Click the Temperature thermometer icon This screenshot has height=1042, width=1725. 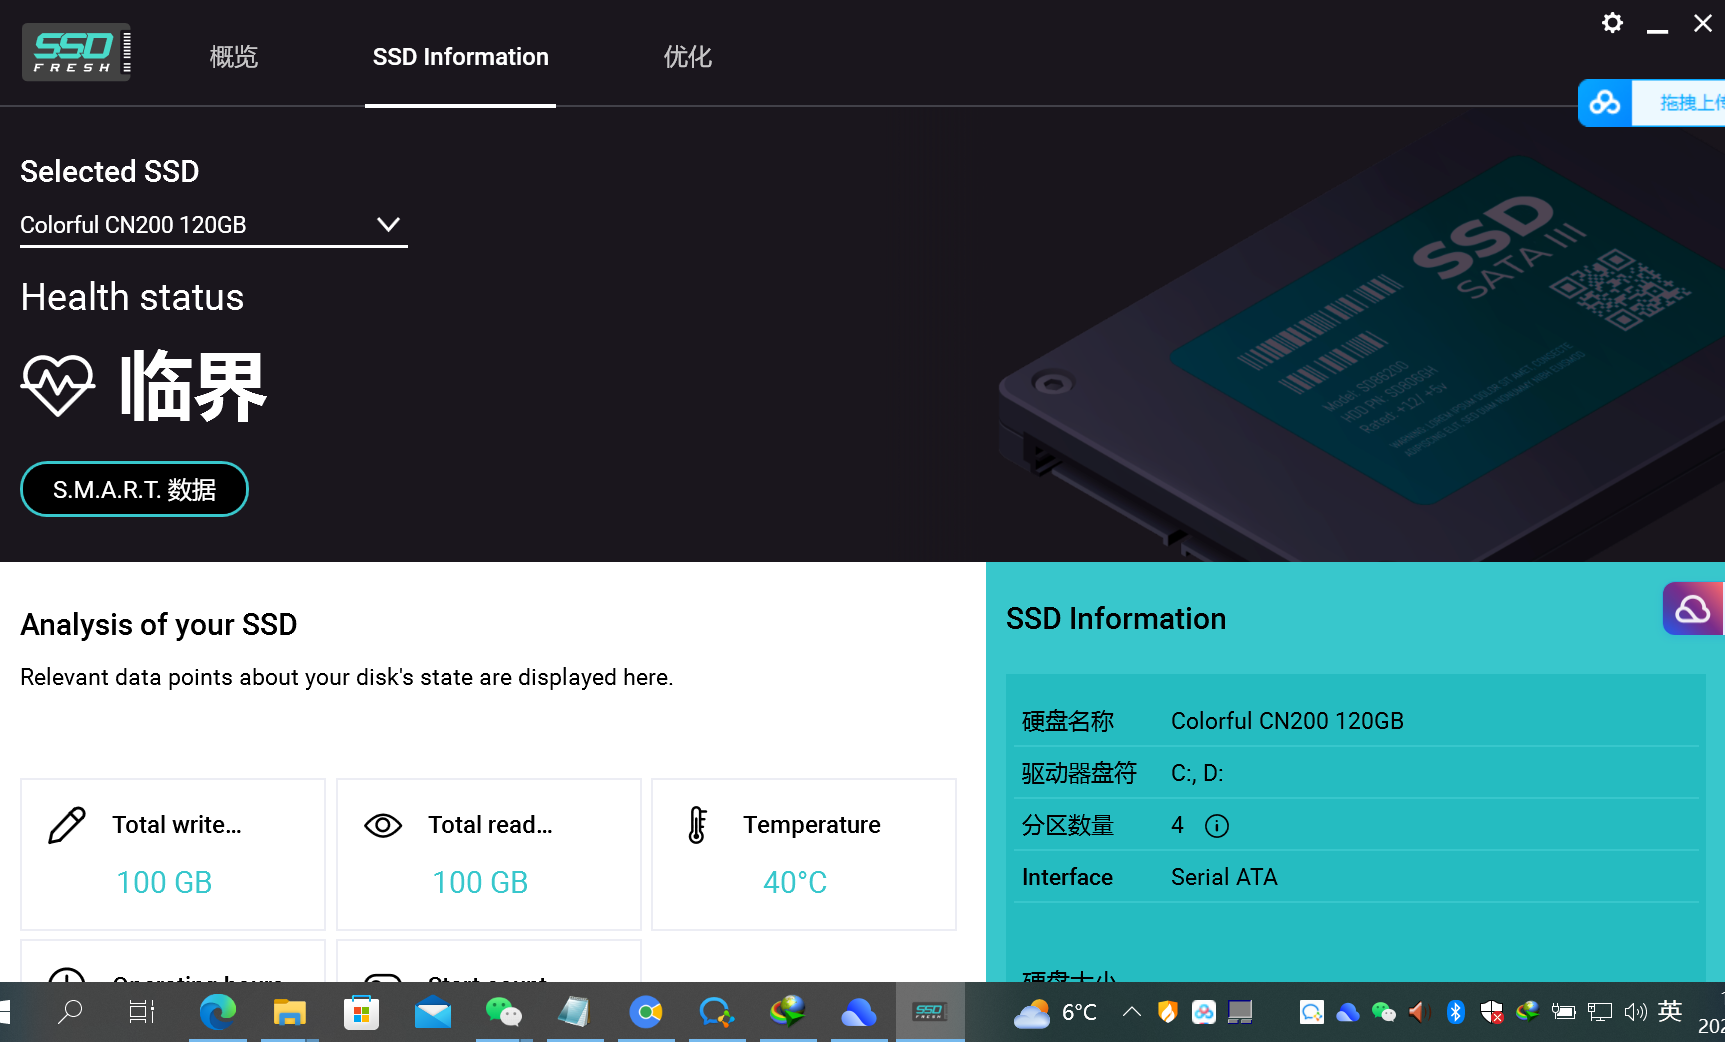click(698, 825)
